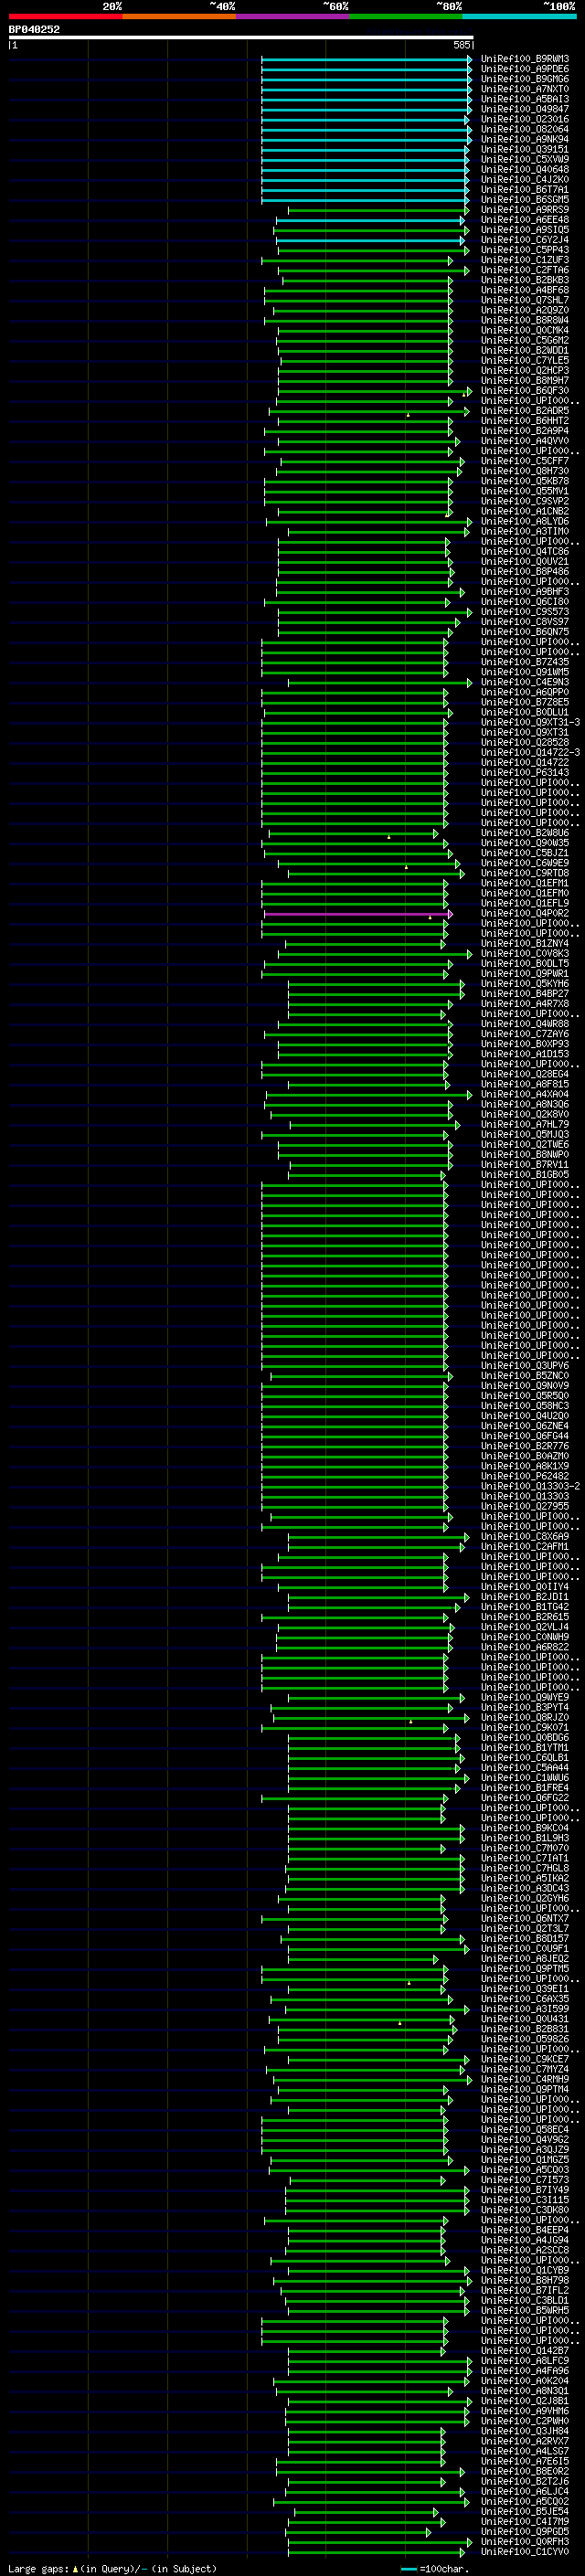Click the UniRef100_Q8H730 label

[525, 471]
